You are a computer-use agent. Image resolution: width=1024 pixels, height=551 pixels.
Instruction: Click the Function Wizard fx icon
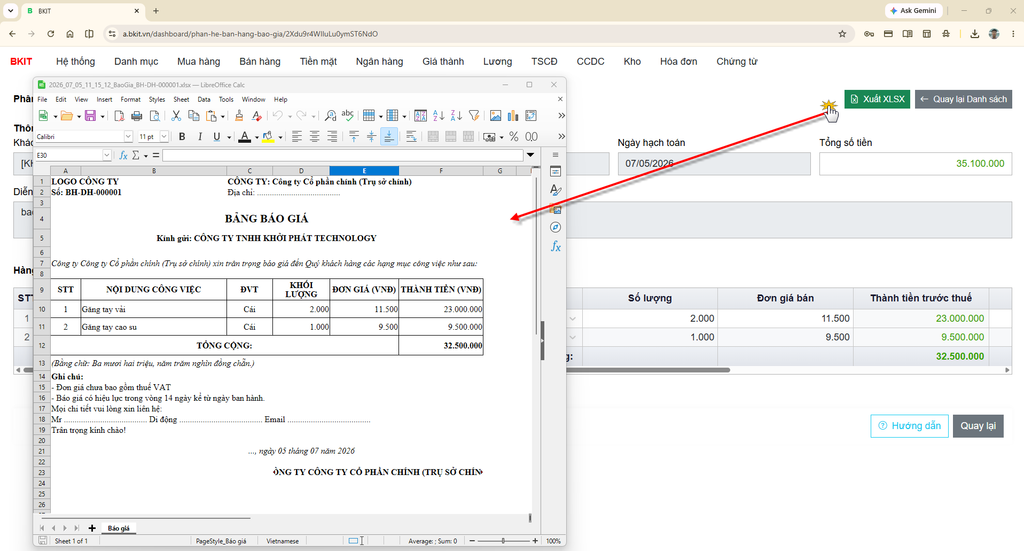pos(123,155)
